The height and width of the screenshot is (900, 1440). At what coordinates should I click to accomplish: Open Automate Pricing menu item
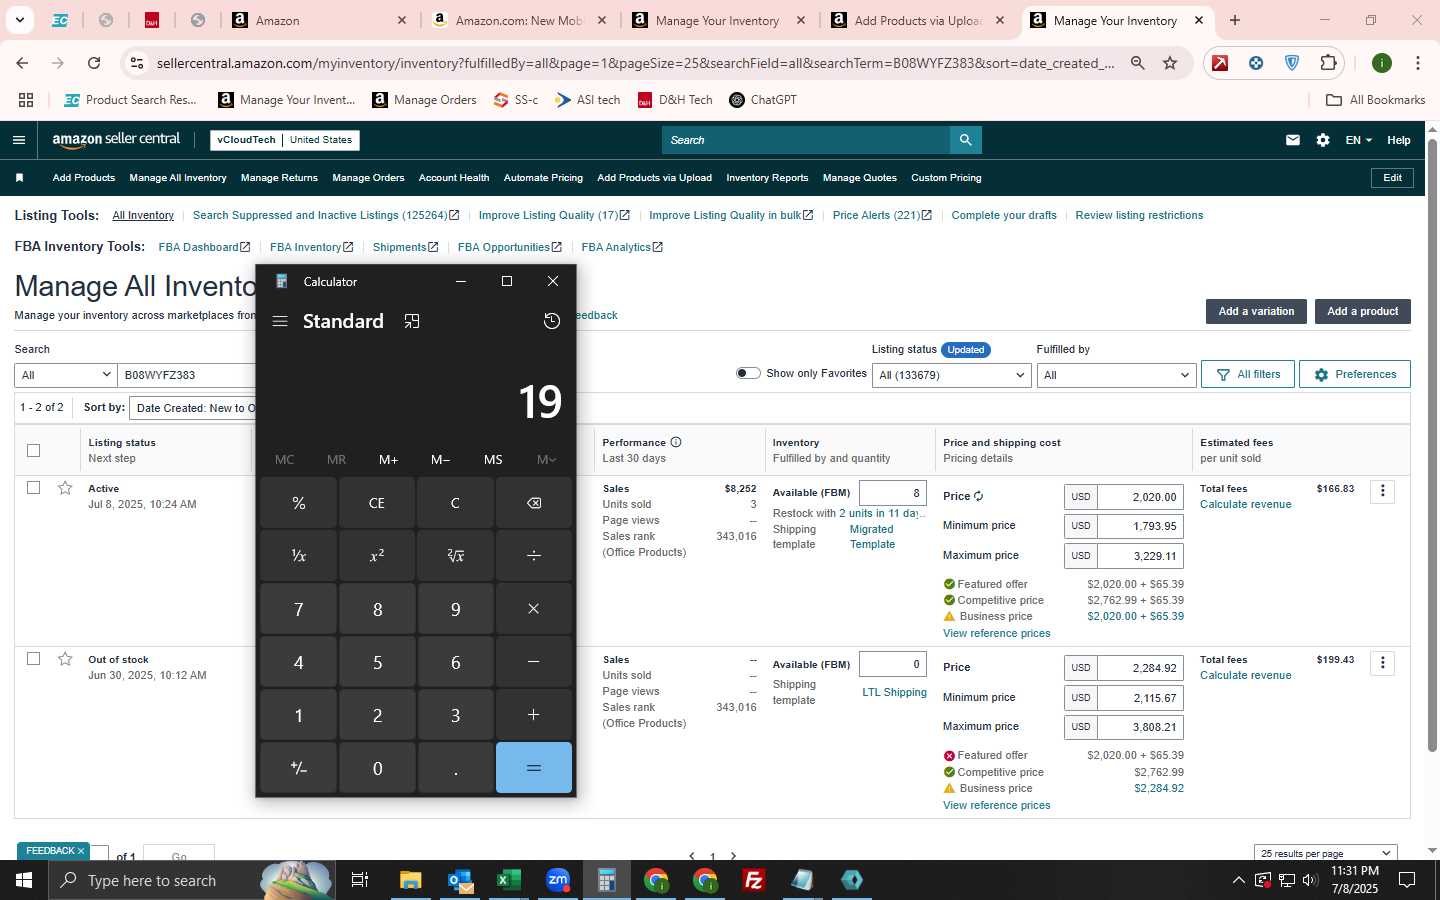543,178
